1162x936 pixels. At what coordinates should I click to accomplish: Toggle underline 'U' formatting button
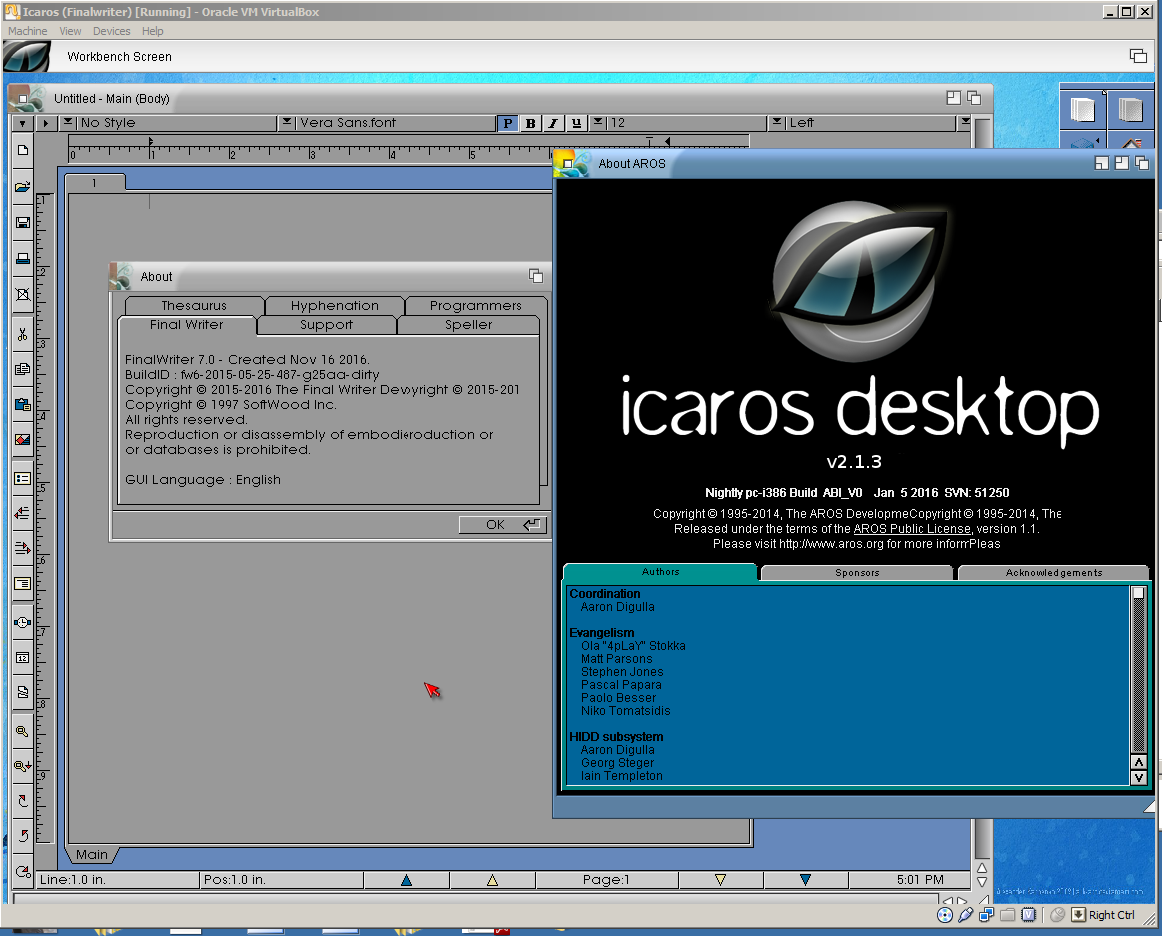[577, 123]
